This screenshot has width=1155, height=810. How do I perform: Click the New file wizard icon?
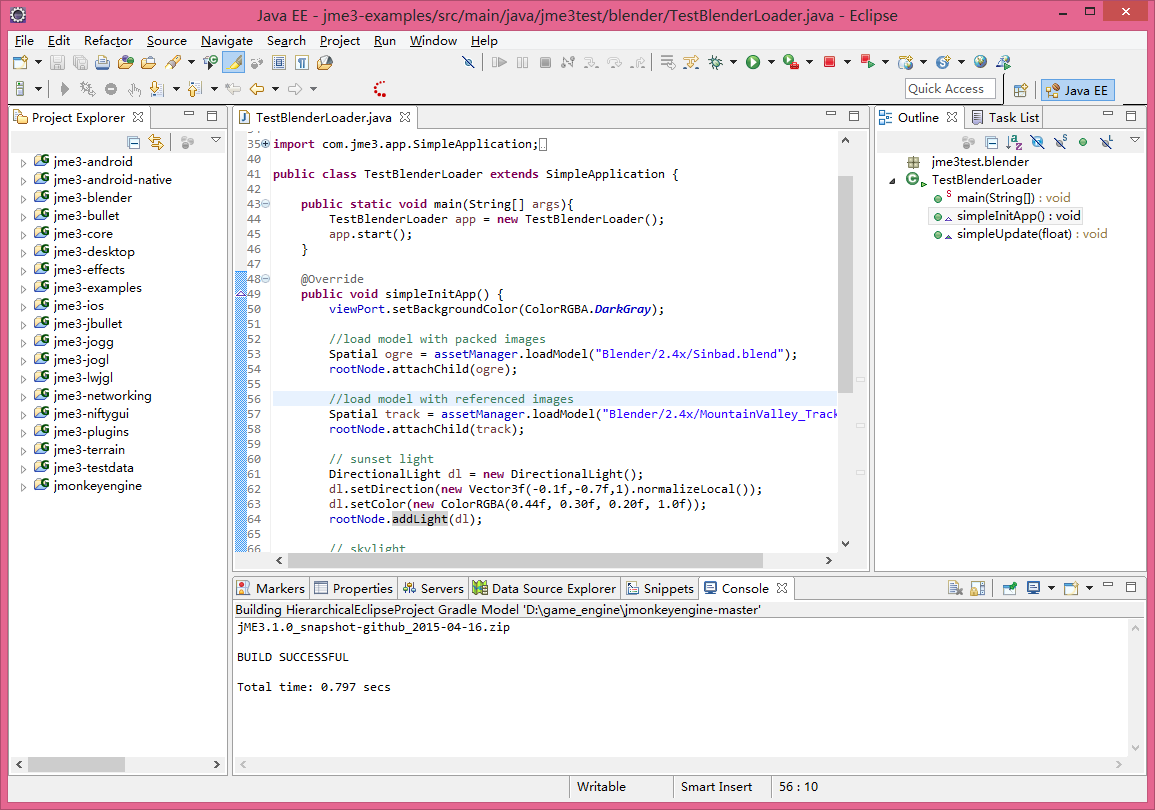[x=21, y=63]
